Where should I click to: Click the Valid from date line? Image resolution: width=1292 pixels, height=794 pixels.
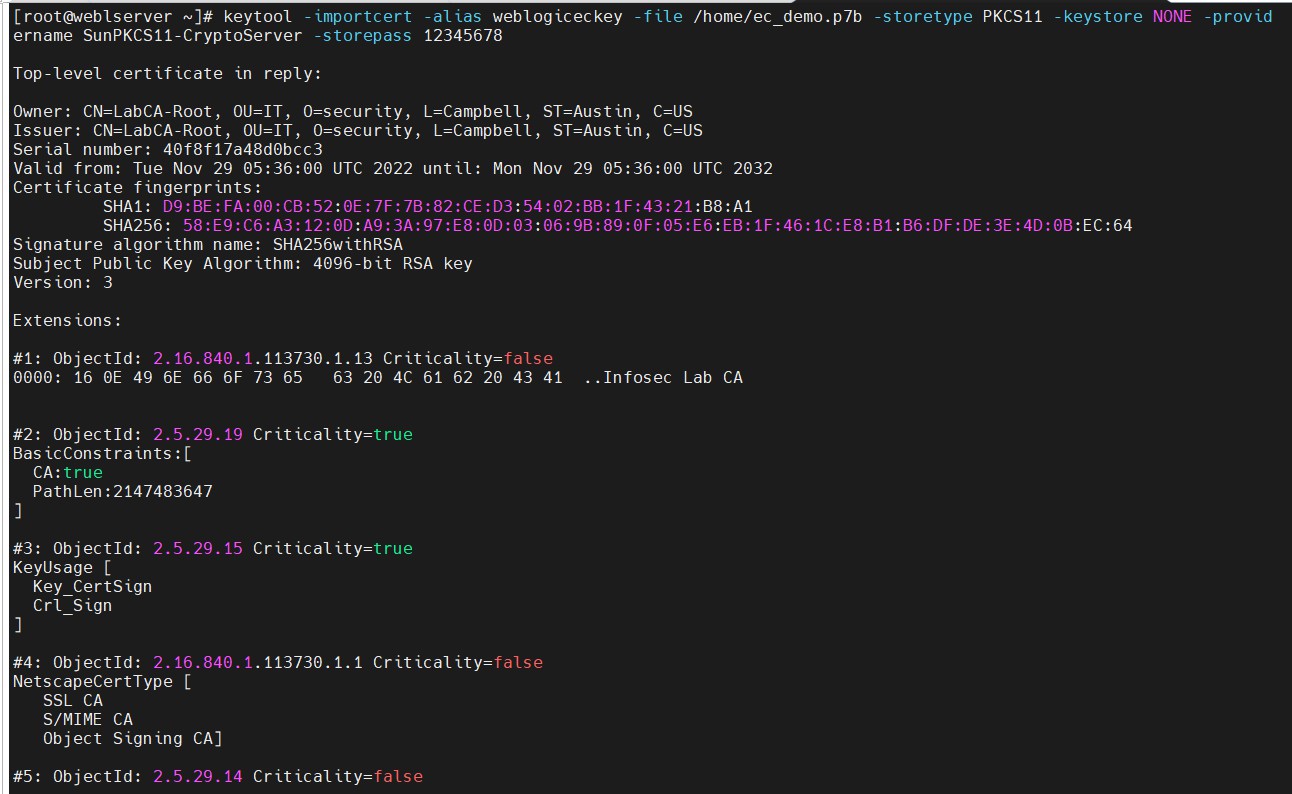click(x=392, y=169)
